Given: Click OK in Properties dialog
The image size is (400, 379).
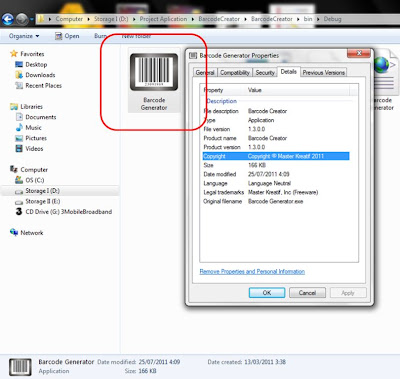Looking at the screenshot, I should click(x=267, y=293).
